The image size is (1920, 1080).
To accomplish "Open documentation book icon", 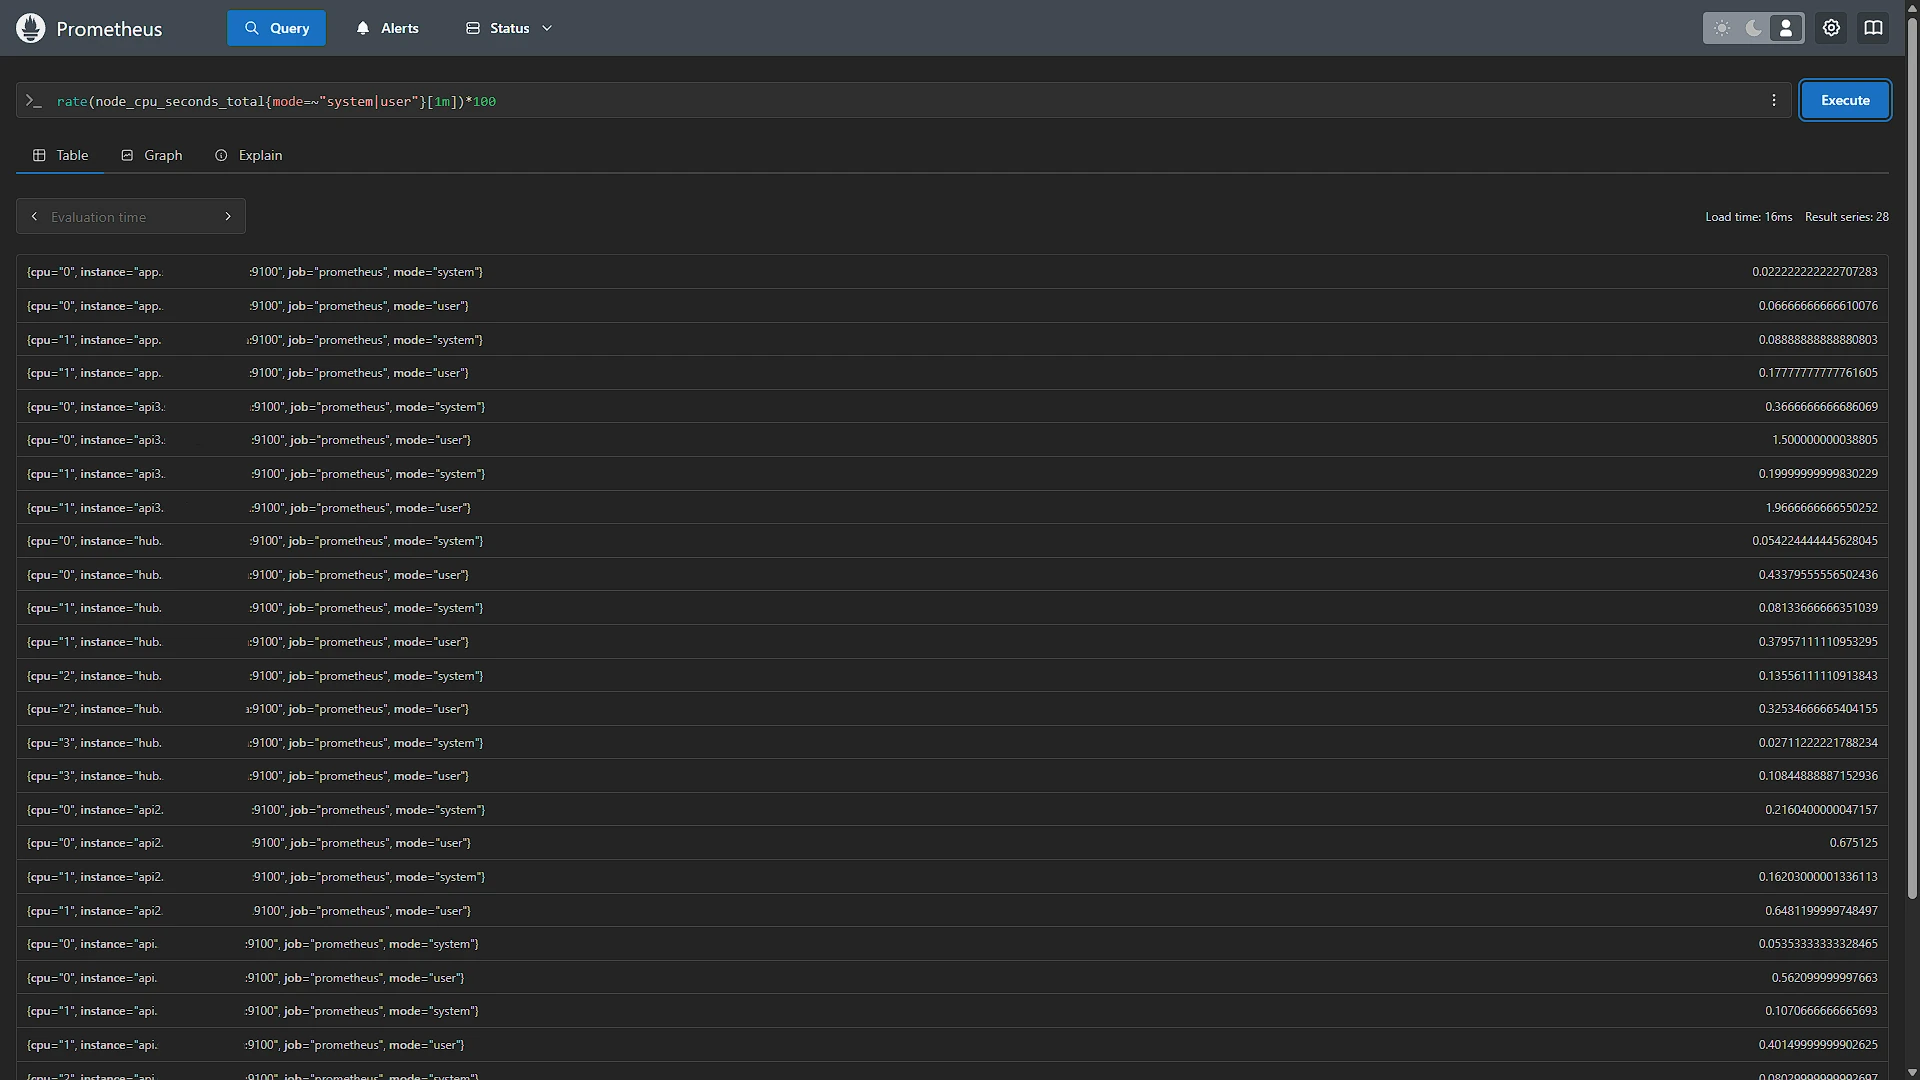I will point(1873,28).
